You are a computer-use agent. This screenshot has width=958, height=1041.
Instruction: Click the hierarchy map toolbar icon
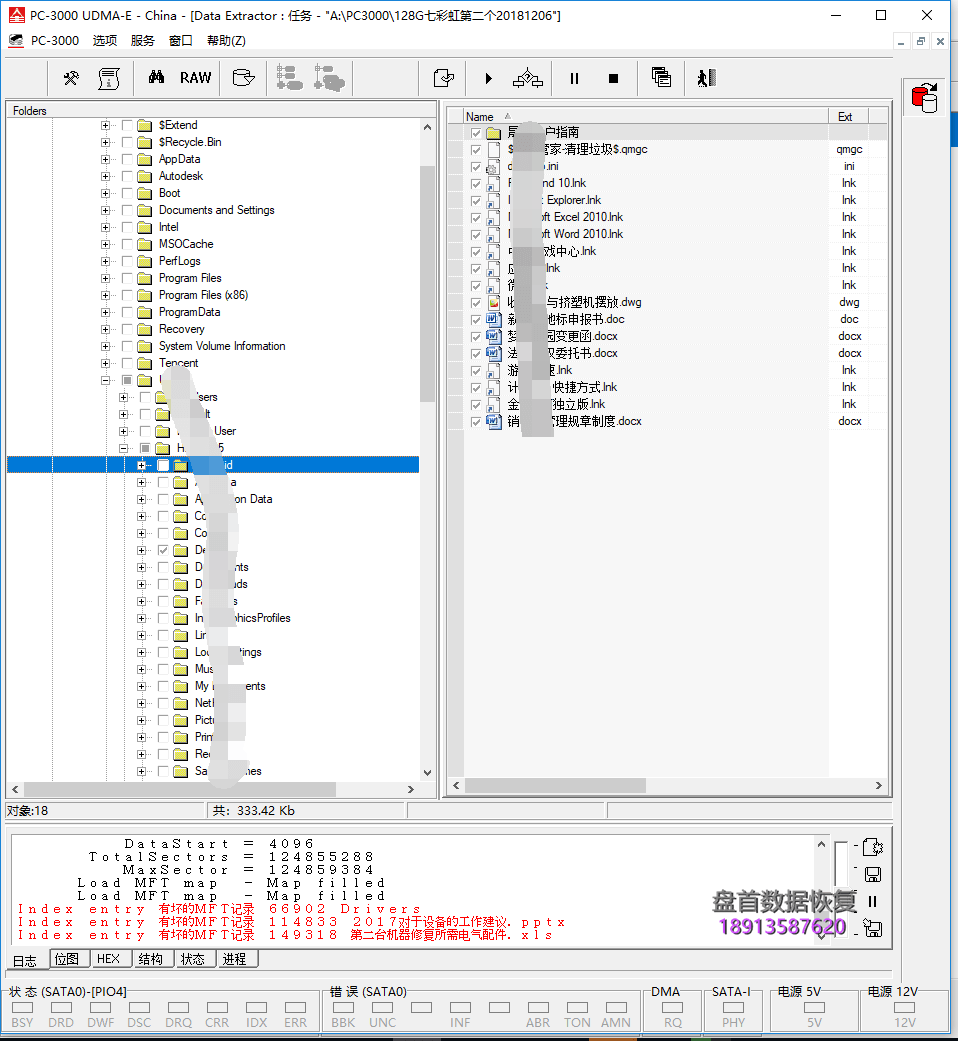[x=528, y=78]
